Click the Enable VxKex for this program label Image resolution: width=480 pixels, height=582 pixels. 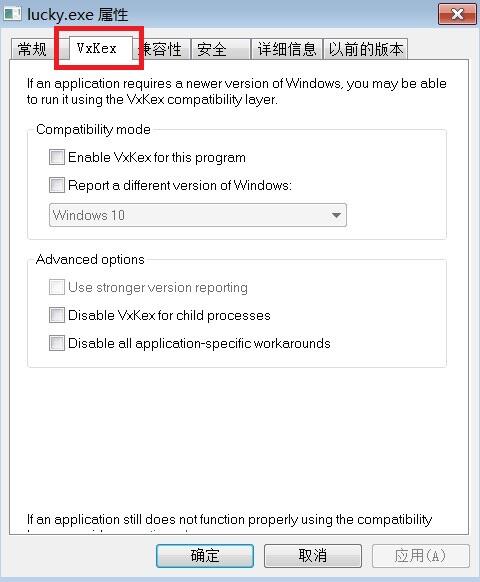[x=157, y=157]
